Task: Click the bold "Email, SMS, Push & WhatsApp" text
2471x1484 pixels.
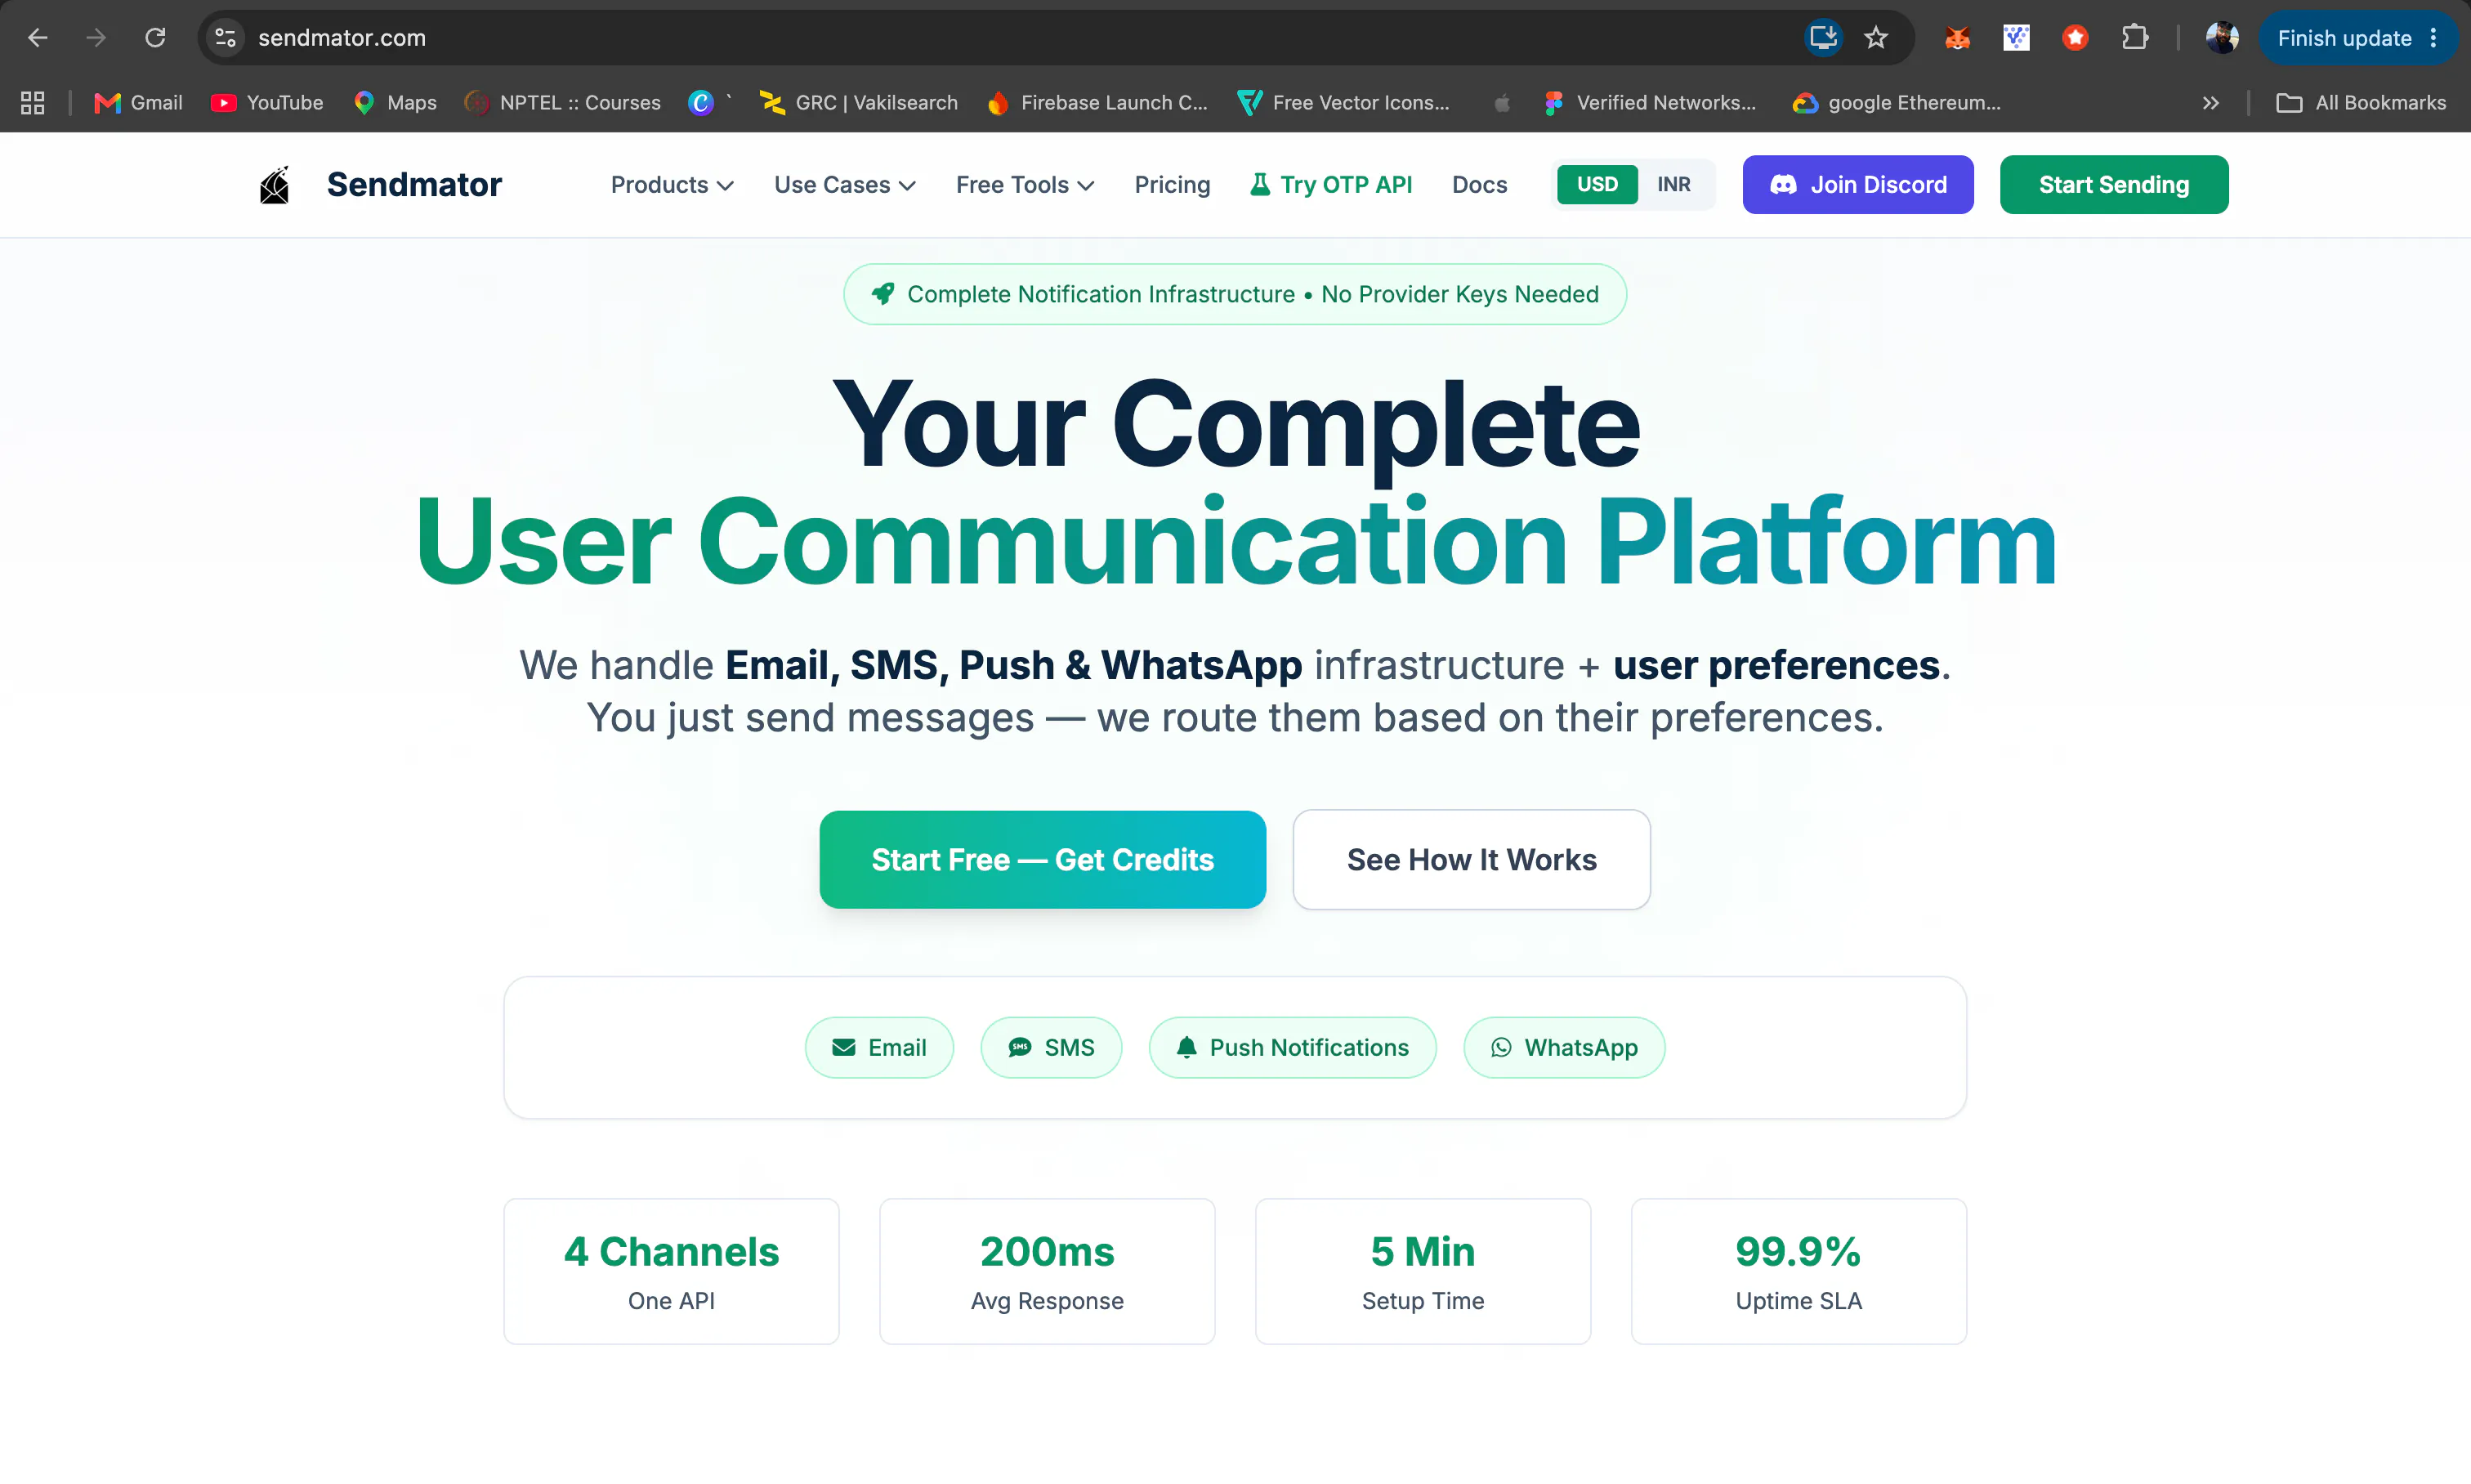Action: coord(1013,665)
